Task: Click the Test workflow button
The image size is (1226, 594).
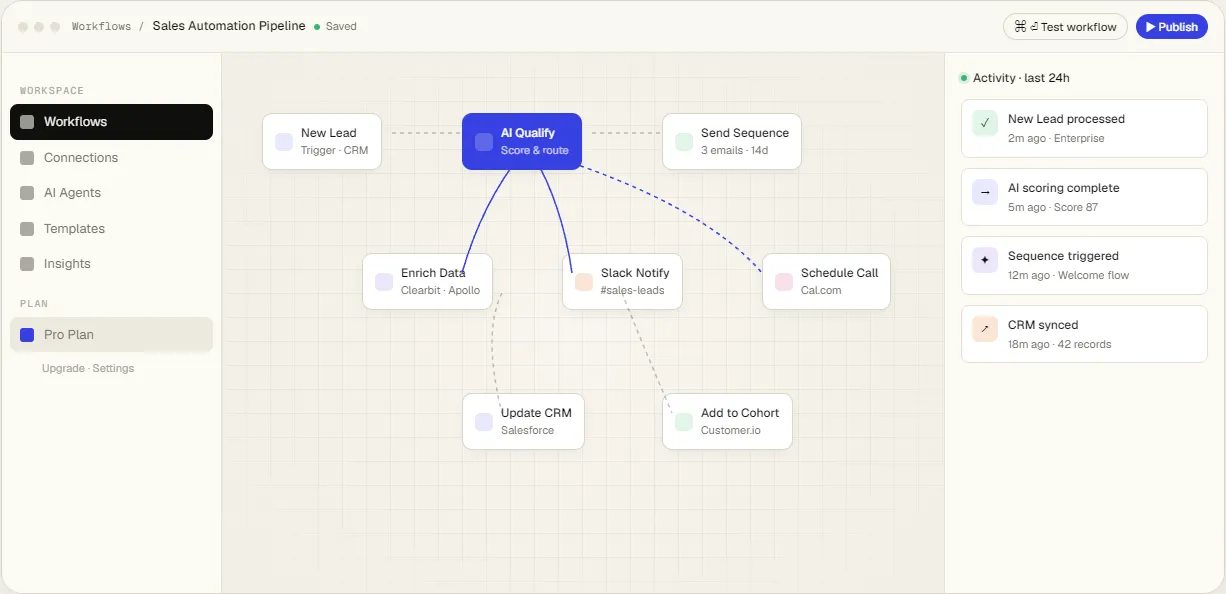Action: (x=1065, y=27)
